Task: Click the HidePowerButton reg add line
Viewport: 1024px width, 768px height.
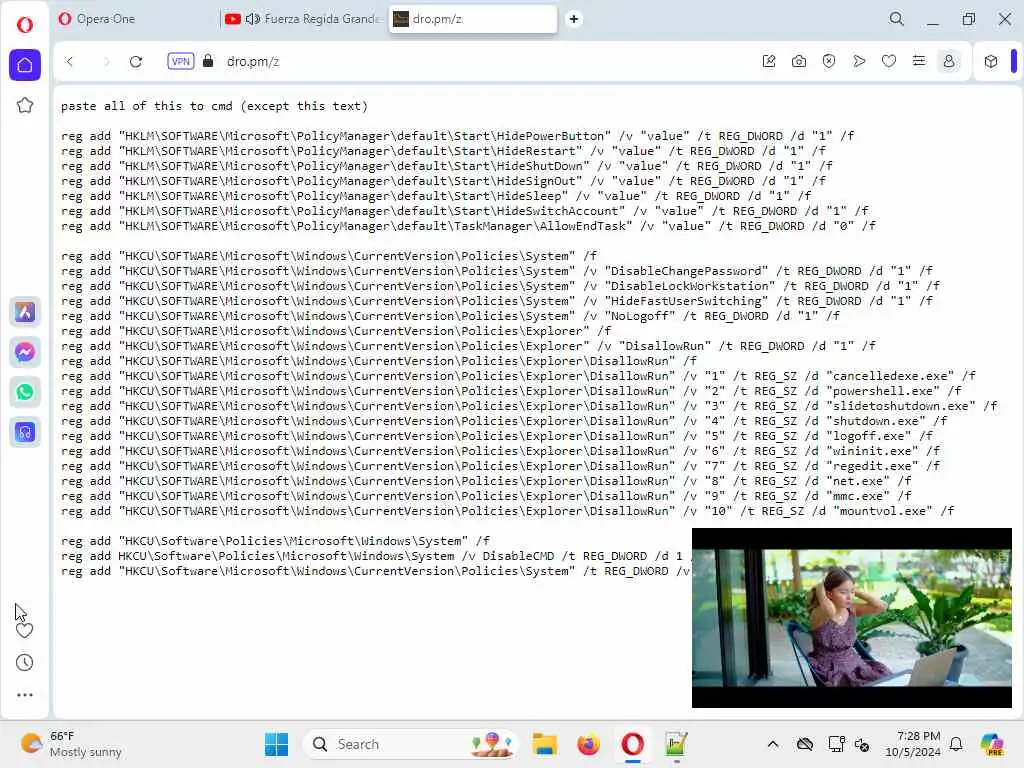Action: [x=457, y=136]
